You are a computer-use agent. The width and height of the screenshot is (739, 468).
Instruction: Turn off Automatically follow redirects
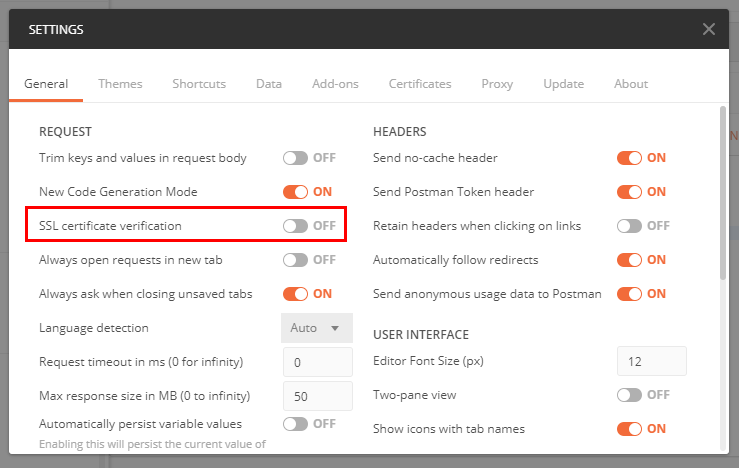coord(629,260)
